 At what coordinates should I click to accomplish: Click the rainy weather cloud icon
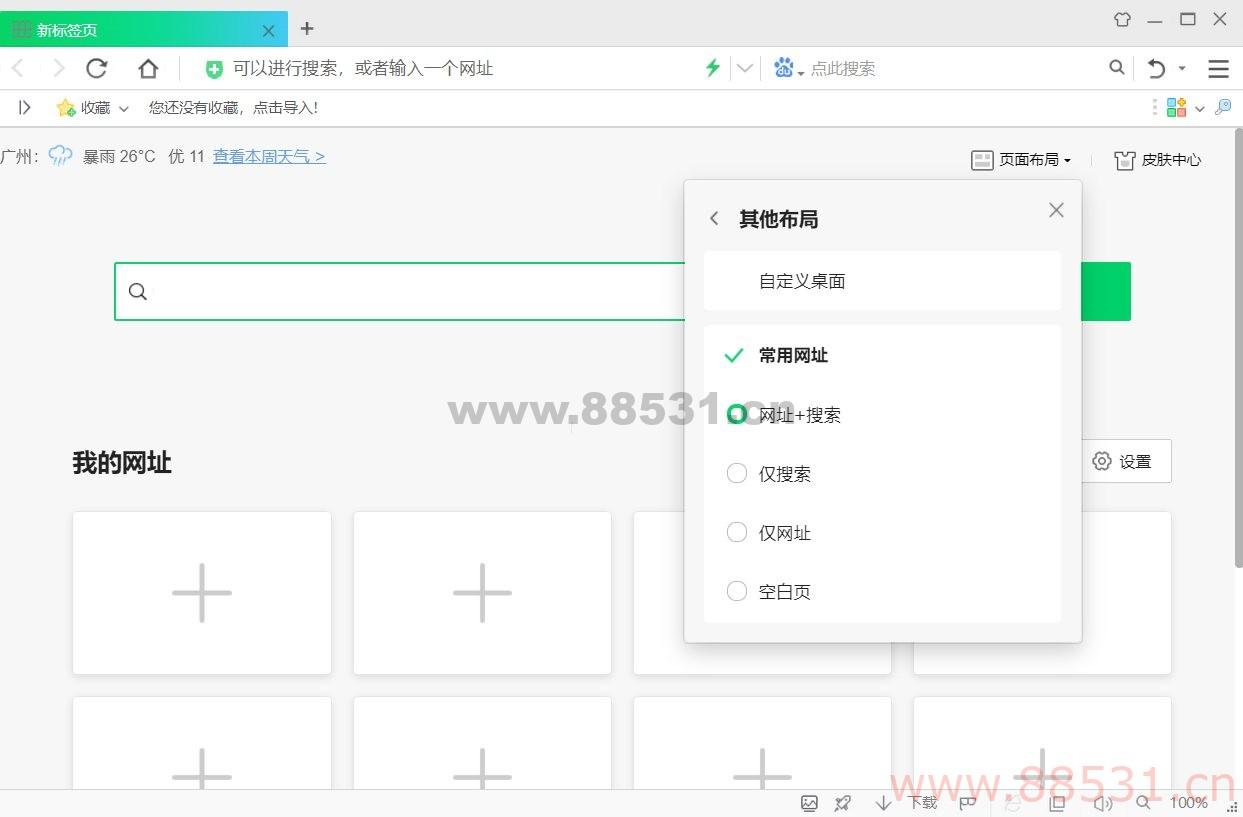tap(61, 156)
